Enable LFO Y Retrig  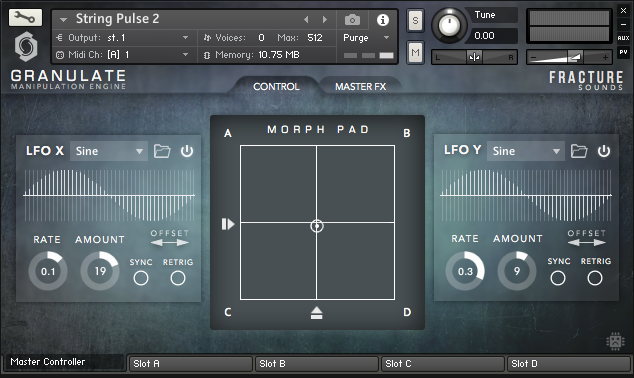[x=595, y=278]
